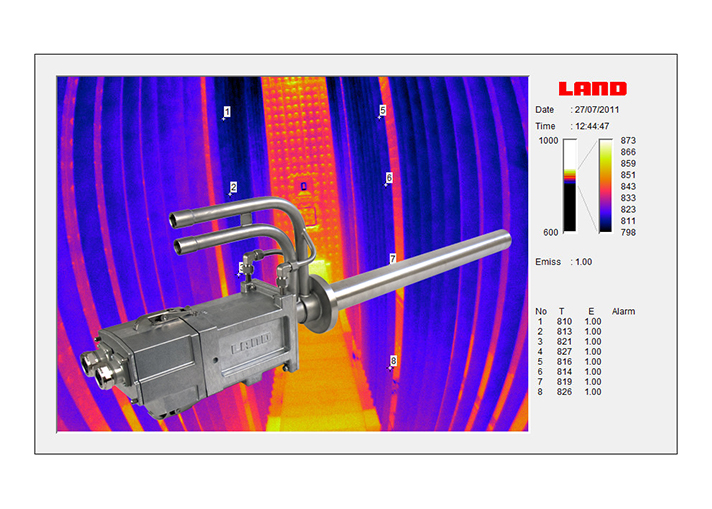
Task: Click the 823 palette scale label
Action: tap(628, 209)
